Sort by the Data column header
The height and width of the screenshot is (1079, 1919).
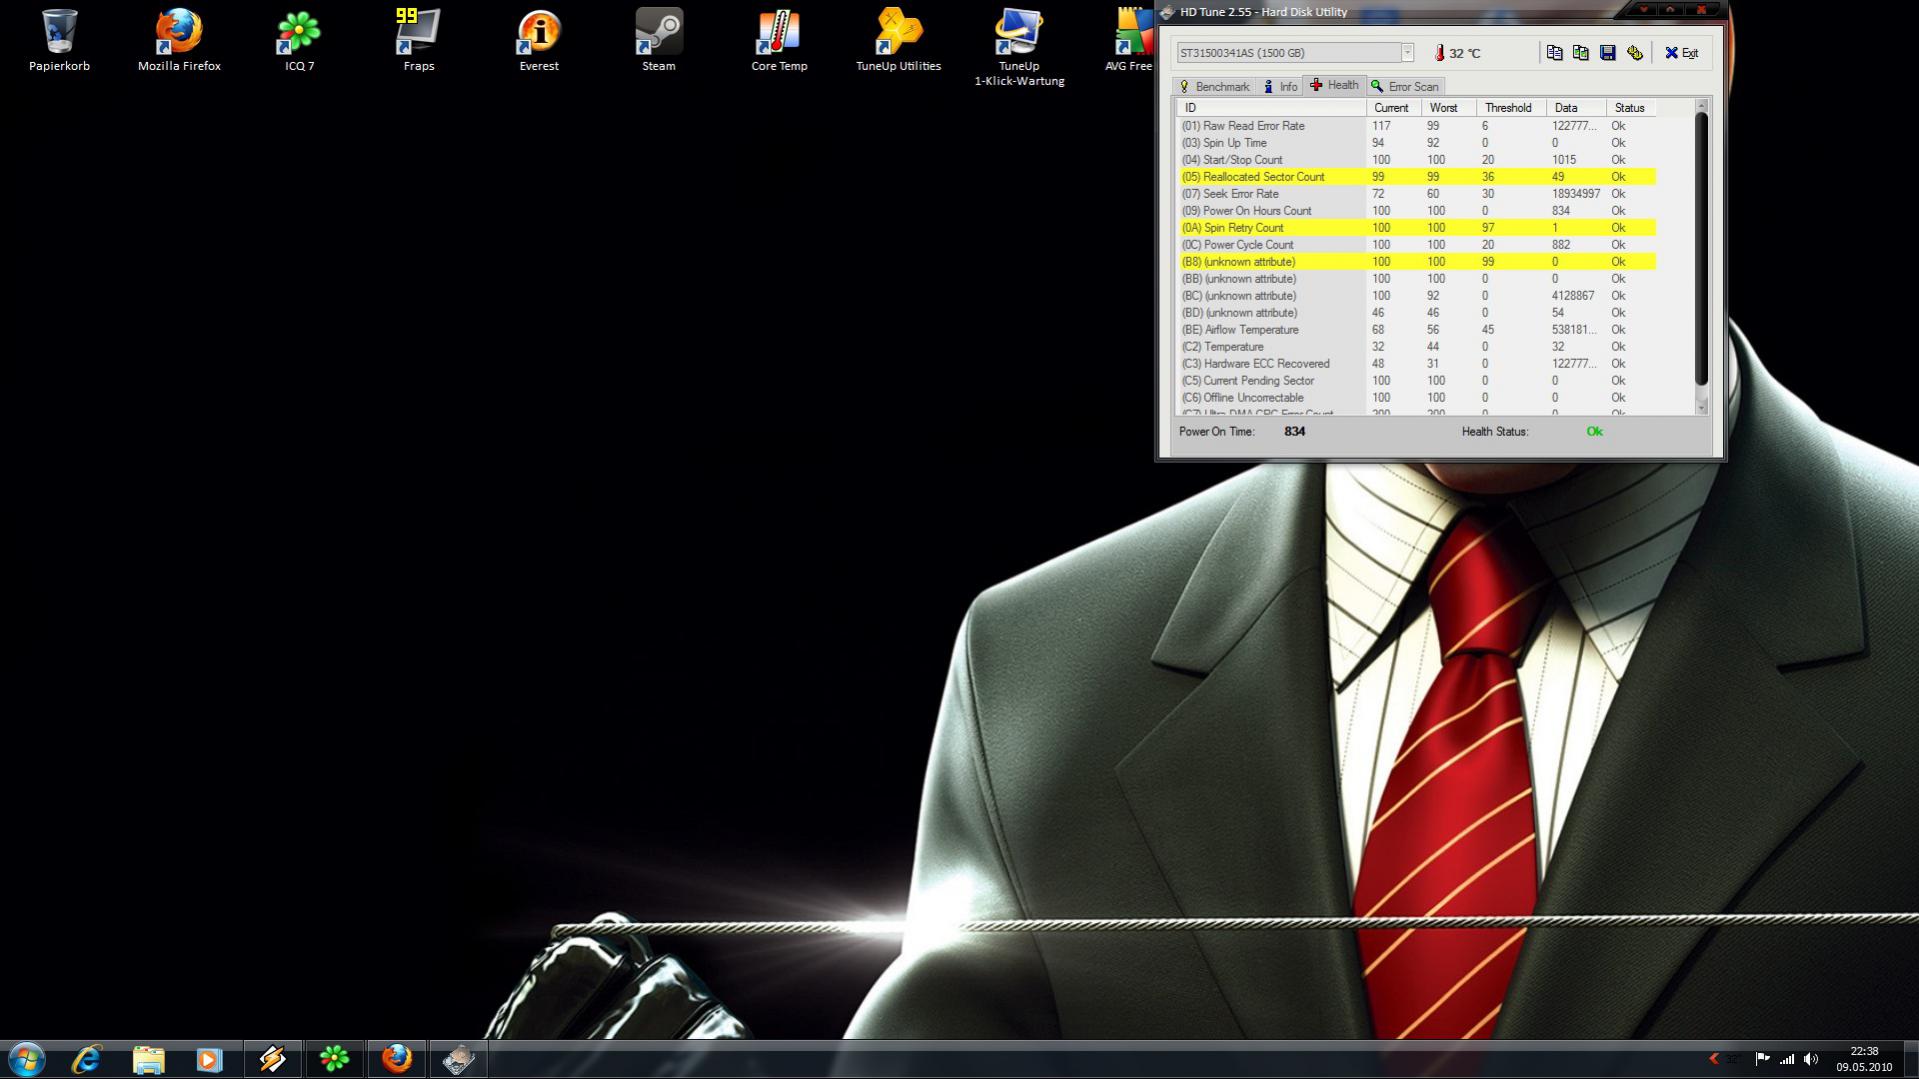click(x=1576, y=108)
